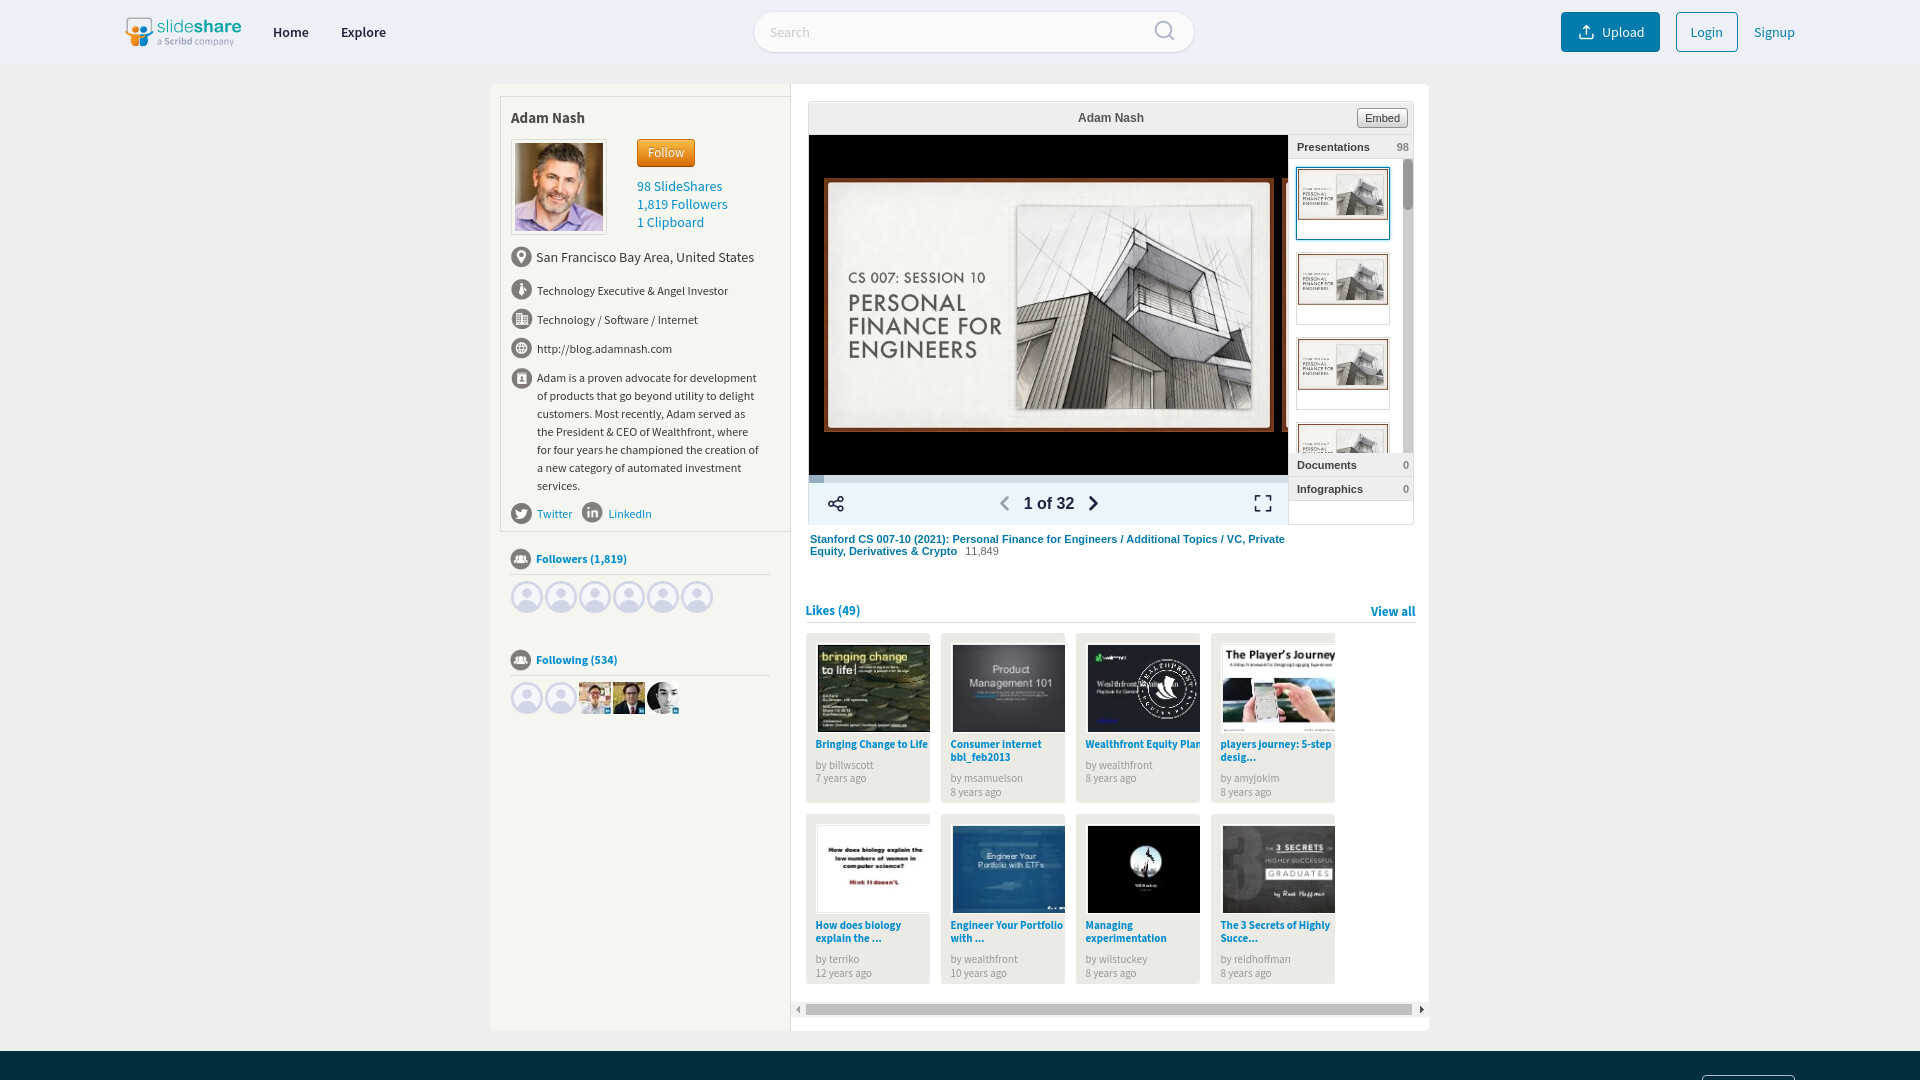Click the Login button
The width and height of the screenshot is (1920, 1080).
(x=1706, y=32)
